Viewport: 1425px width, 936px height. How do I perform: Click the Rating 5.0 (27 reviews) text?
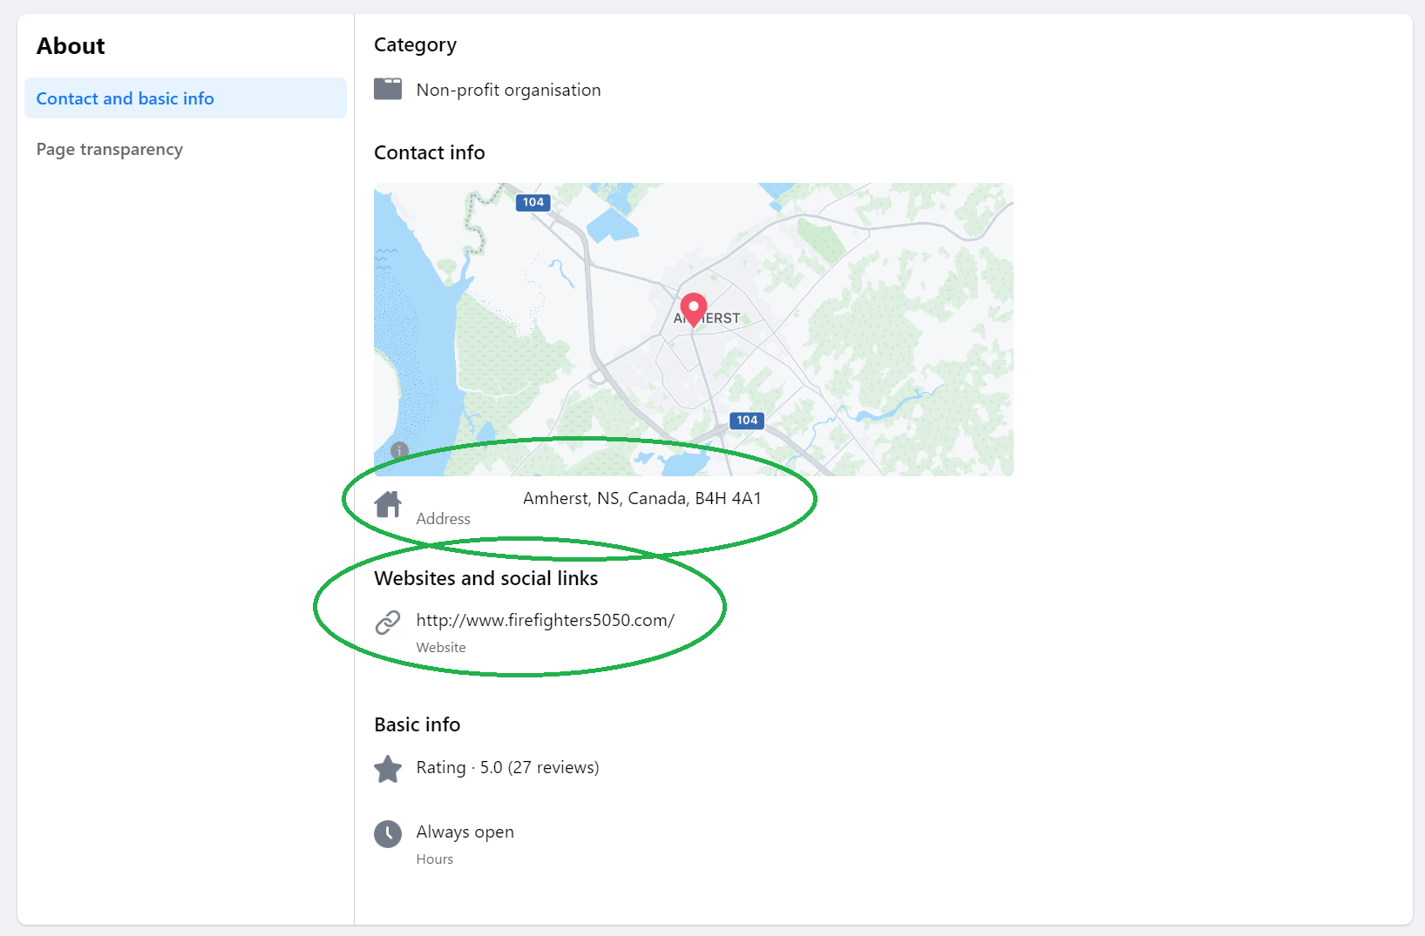507,767
